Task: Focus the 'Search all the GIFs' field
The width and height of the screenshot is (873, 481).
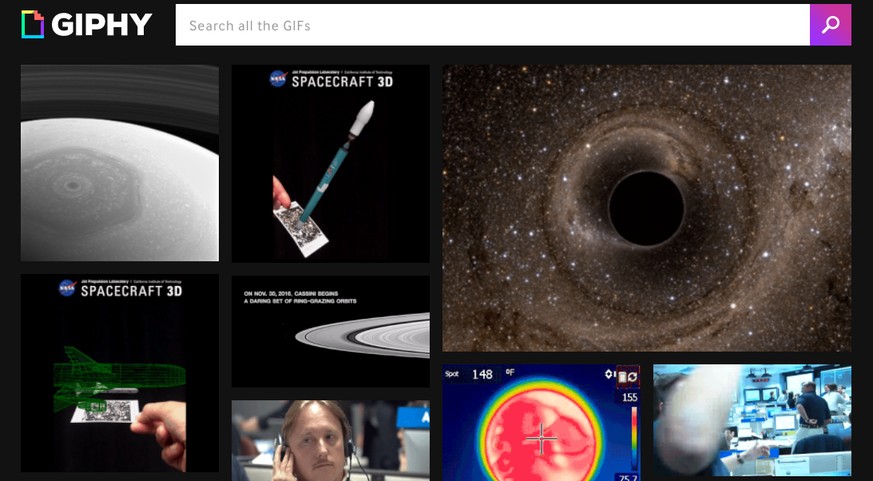Action: pos(492,25)
